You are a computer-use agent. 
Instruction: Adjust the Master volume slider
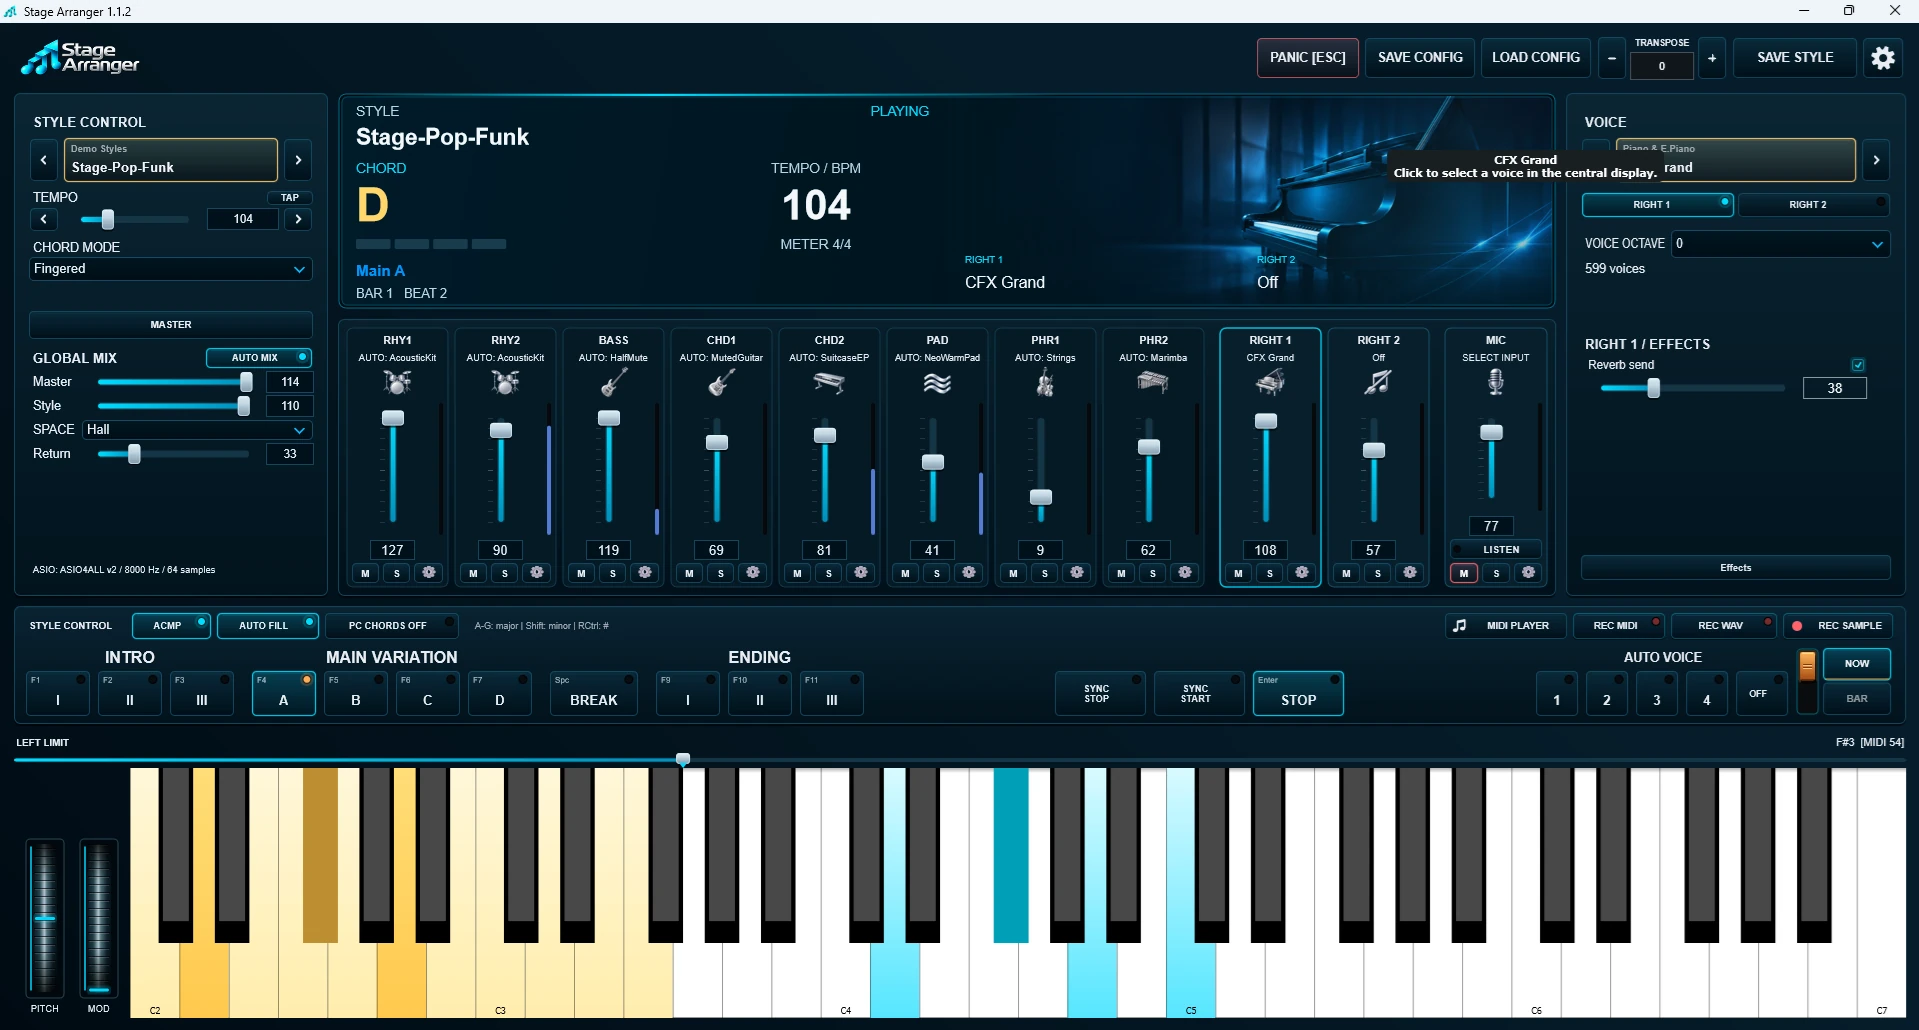click(175, 382)
